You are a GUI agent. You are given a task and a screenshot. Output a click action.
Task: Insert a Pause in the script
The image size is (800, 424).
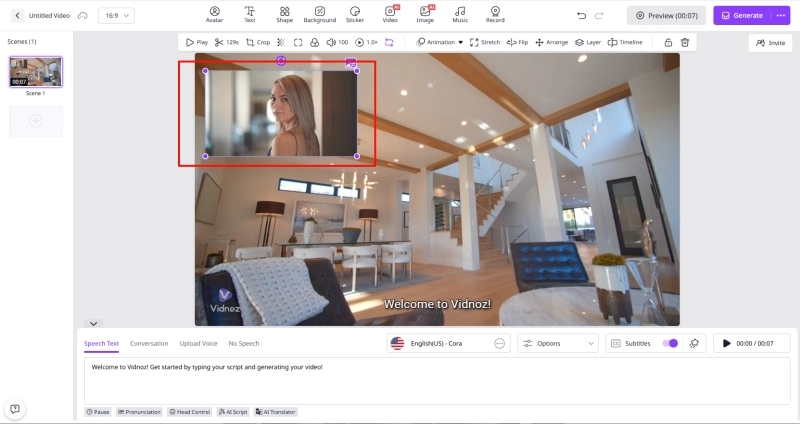97,412
